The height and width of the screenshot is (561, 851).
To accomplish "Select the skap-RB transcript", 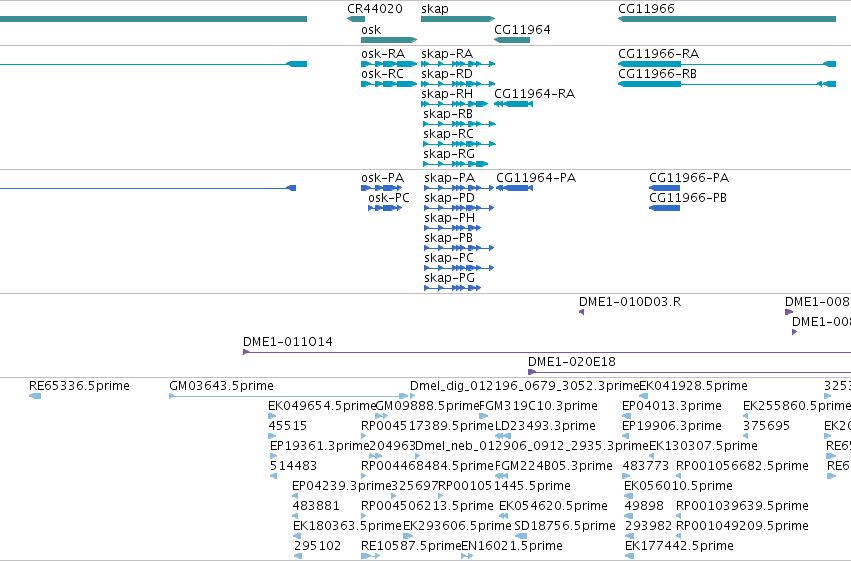I will tap(459, 124).
